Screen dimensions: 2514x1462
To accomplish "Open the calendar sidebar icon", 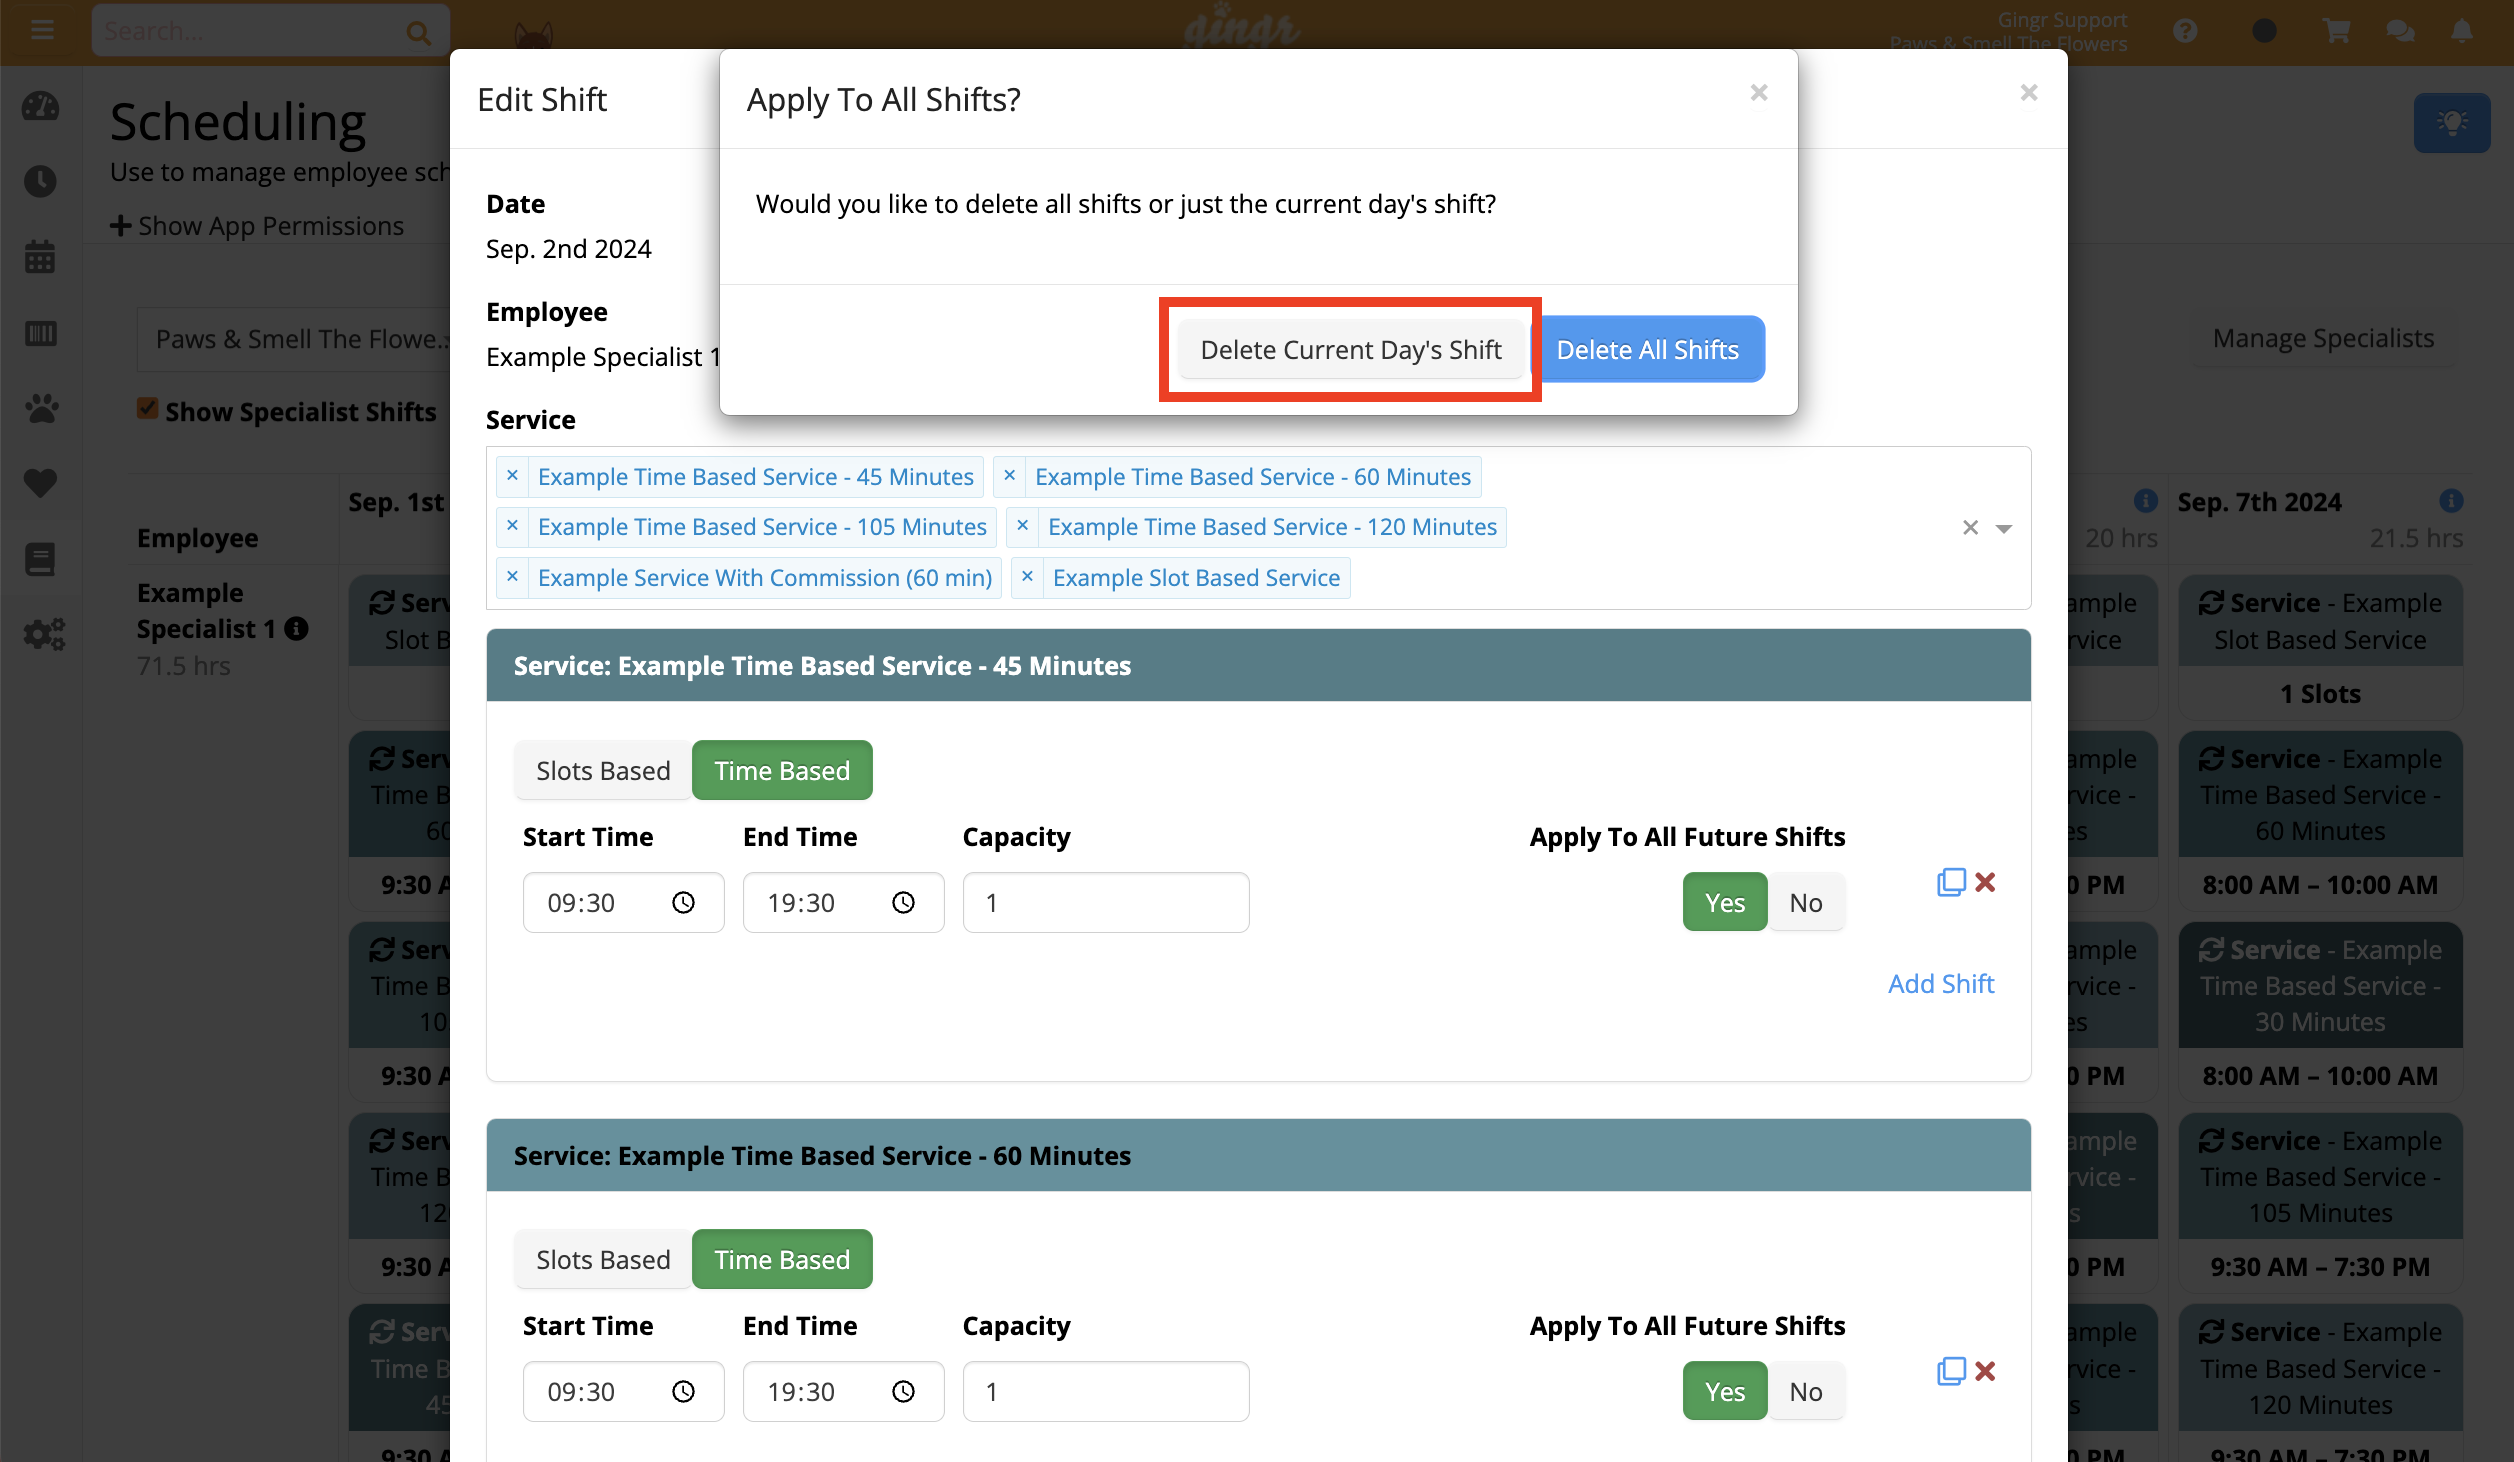I will [41, 257].
